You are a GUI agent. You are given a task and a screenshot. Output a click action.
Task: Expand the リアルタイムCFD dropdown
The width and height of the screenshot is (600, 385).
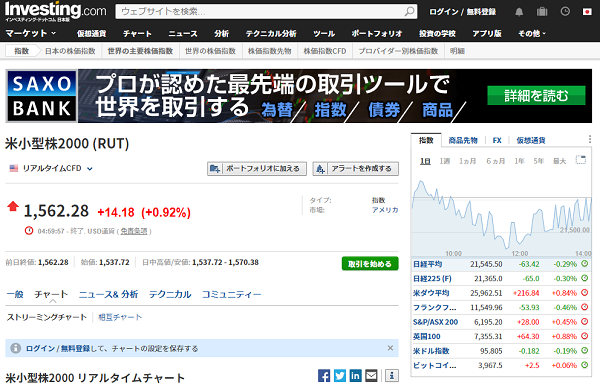[90, 168]
